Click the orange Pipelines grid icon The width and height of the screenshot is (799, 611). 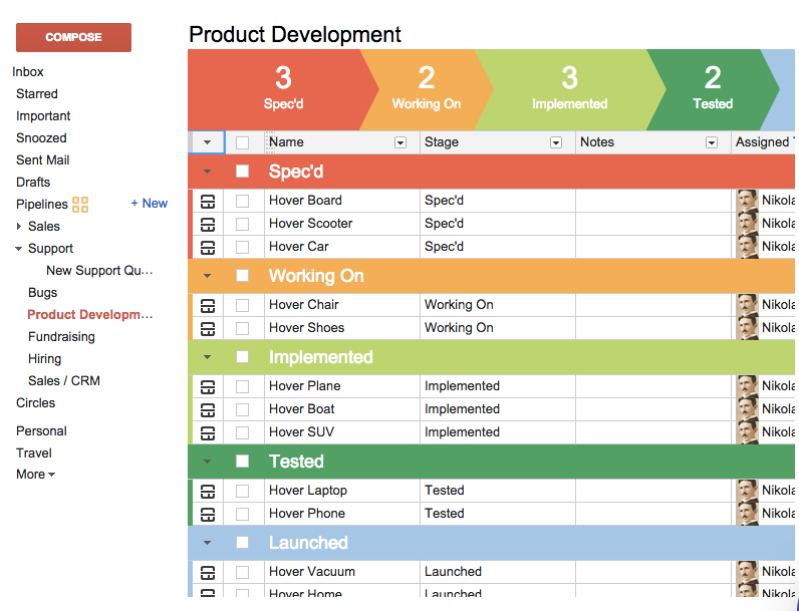(x=80, y=204)
